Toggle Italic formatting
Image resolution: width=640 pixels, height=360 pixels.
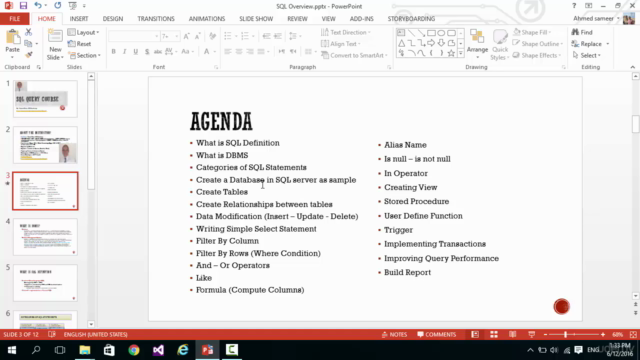(124, 51)
